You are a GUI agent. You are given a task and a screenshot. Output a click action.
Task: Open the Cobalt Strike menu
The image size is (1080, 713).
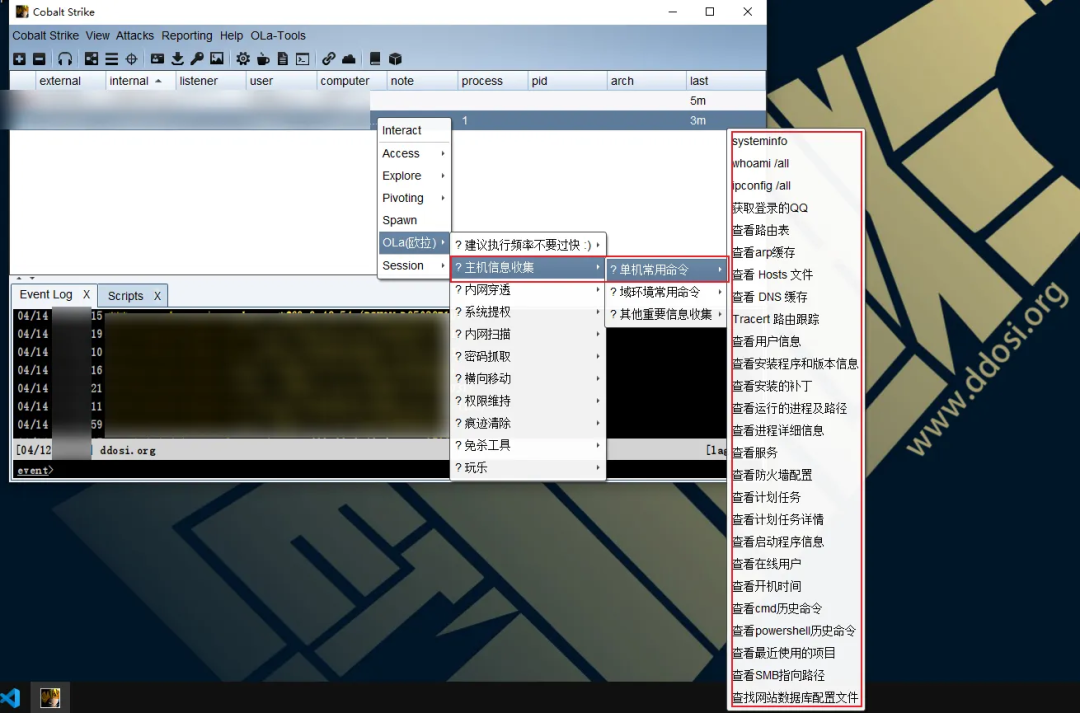coord(45,35)
